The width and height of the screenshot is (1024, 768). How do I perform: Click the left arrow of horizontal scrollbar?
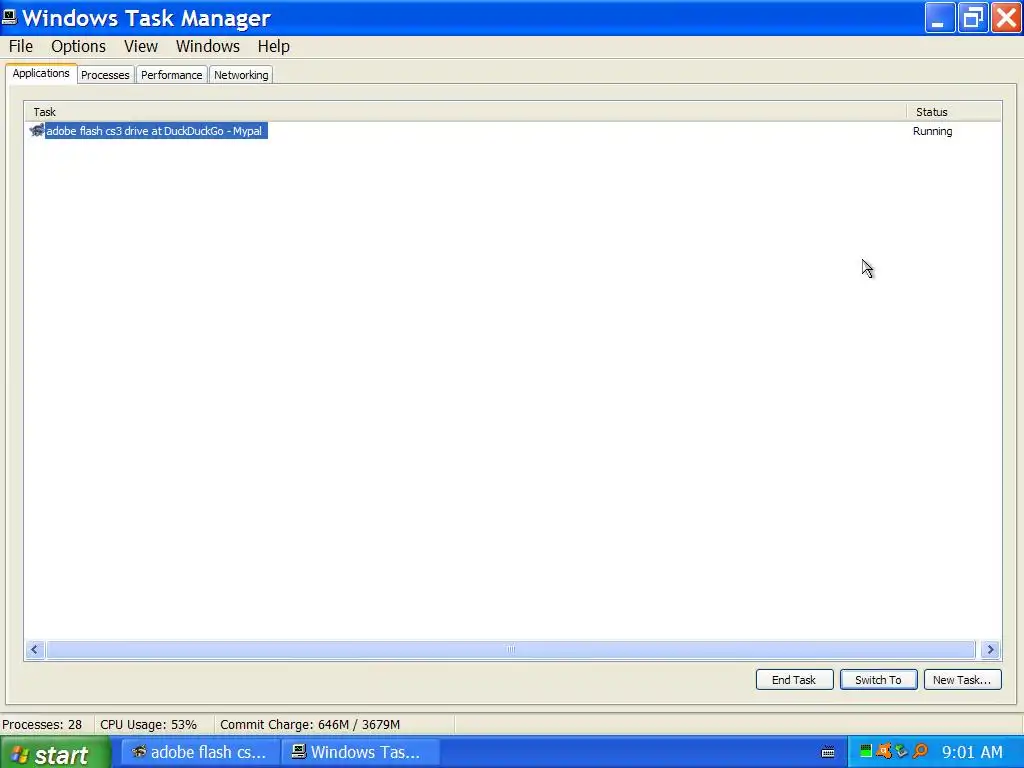[35, 649]
